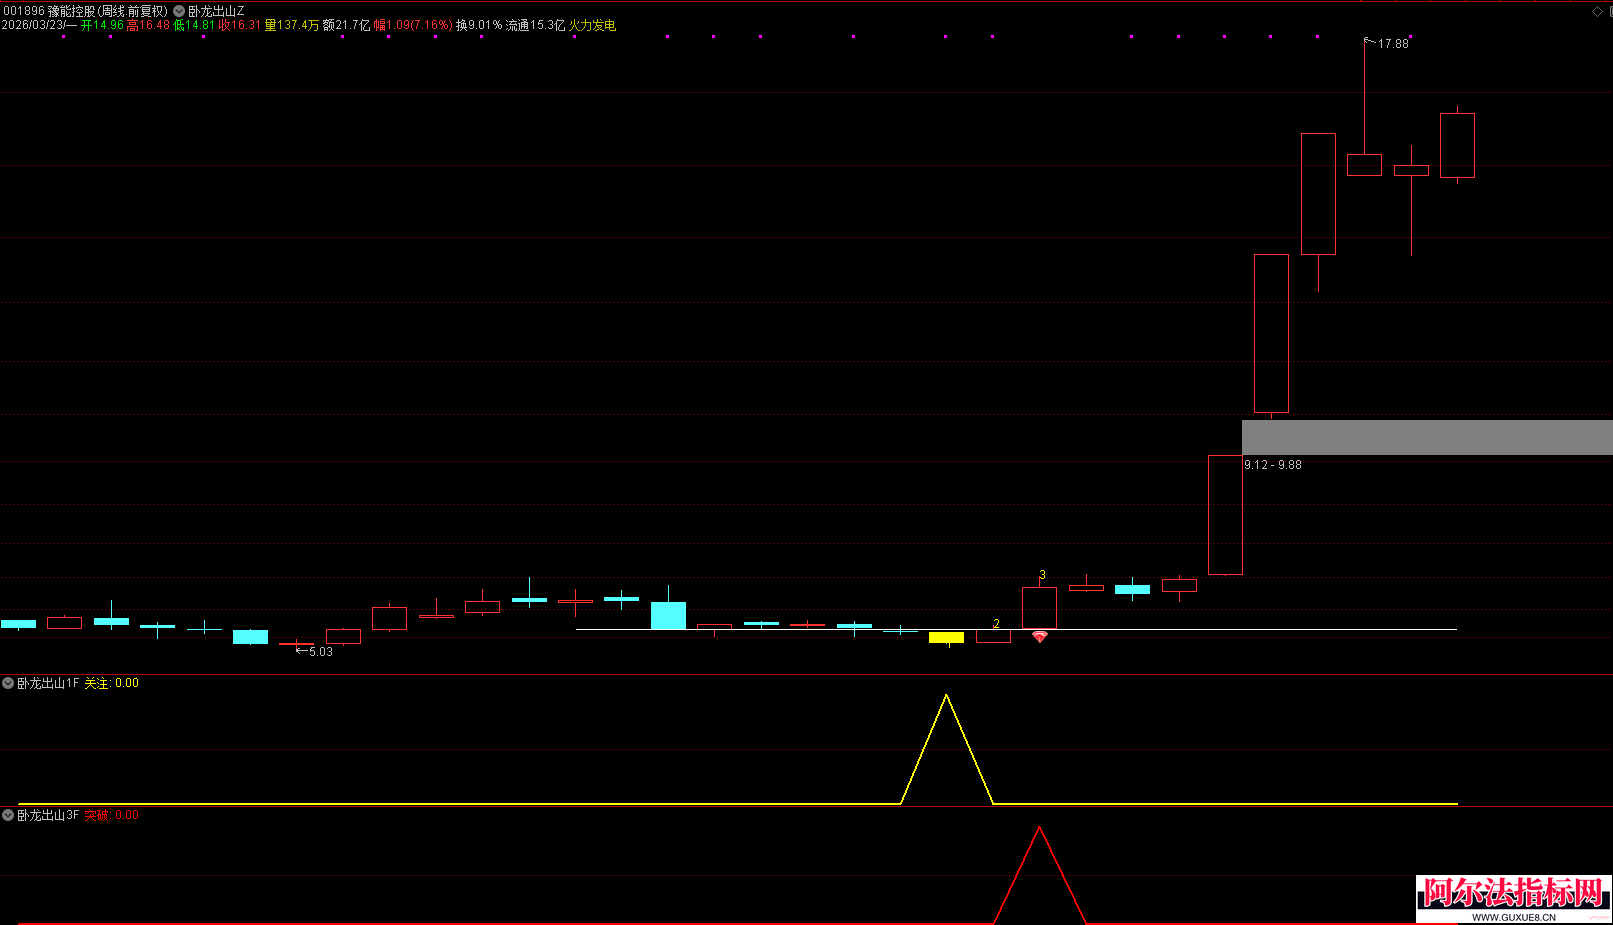Screen dimensions: 1613x925
Task: Select the small red candle labeled 2
Action: 993,636
